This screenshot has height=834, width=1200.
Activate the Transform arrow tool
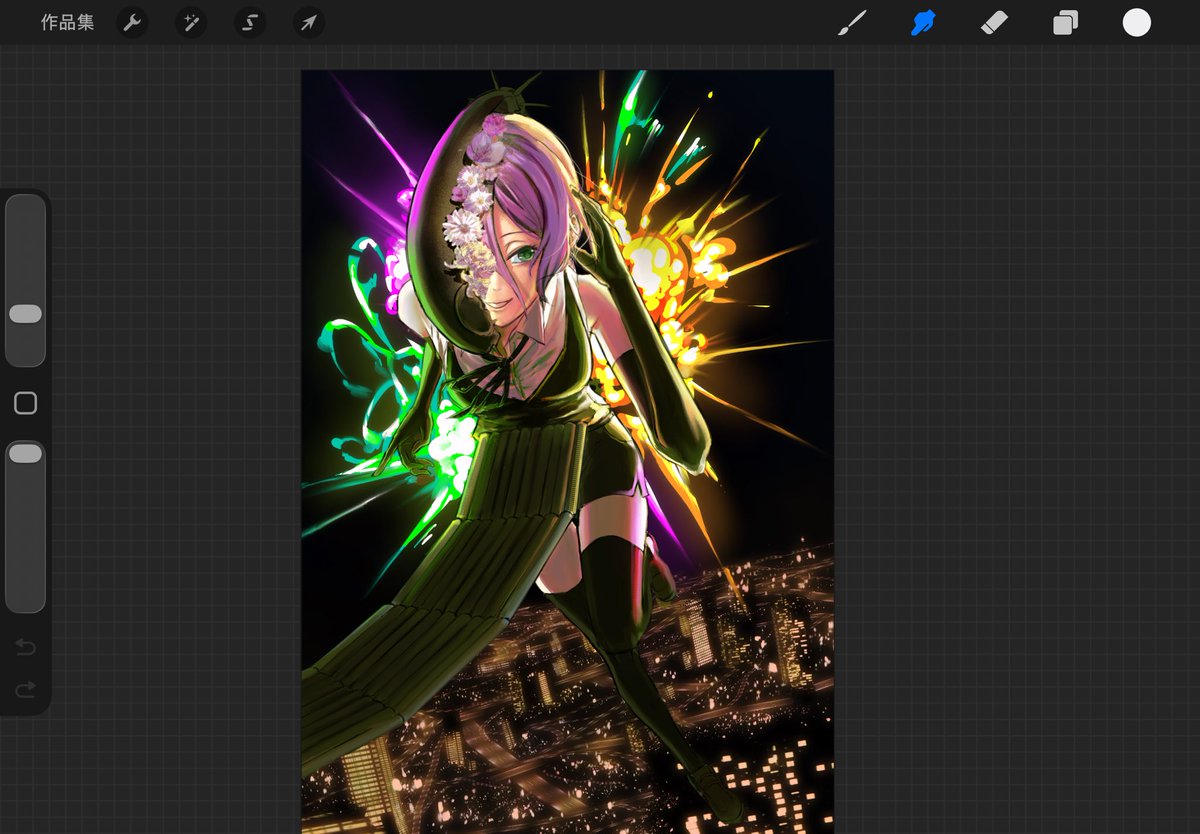tap(309, 23)
